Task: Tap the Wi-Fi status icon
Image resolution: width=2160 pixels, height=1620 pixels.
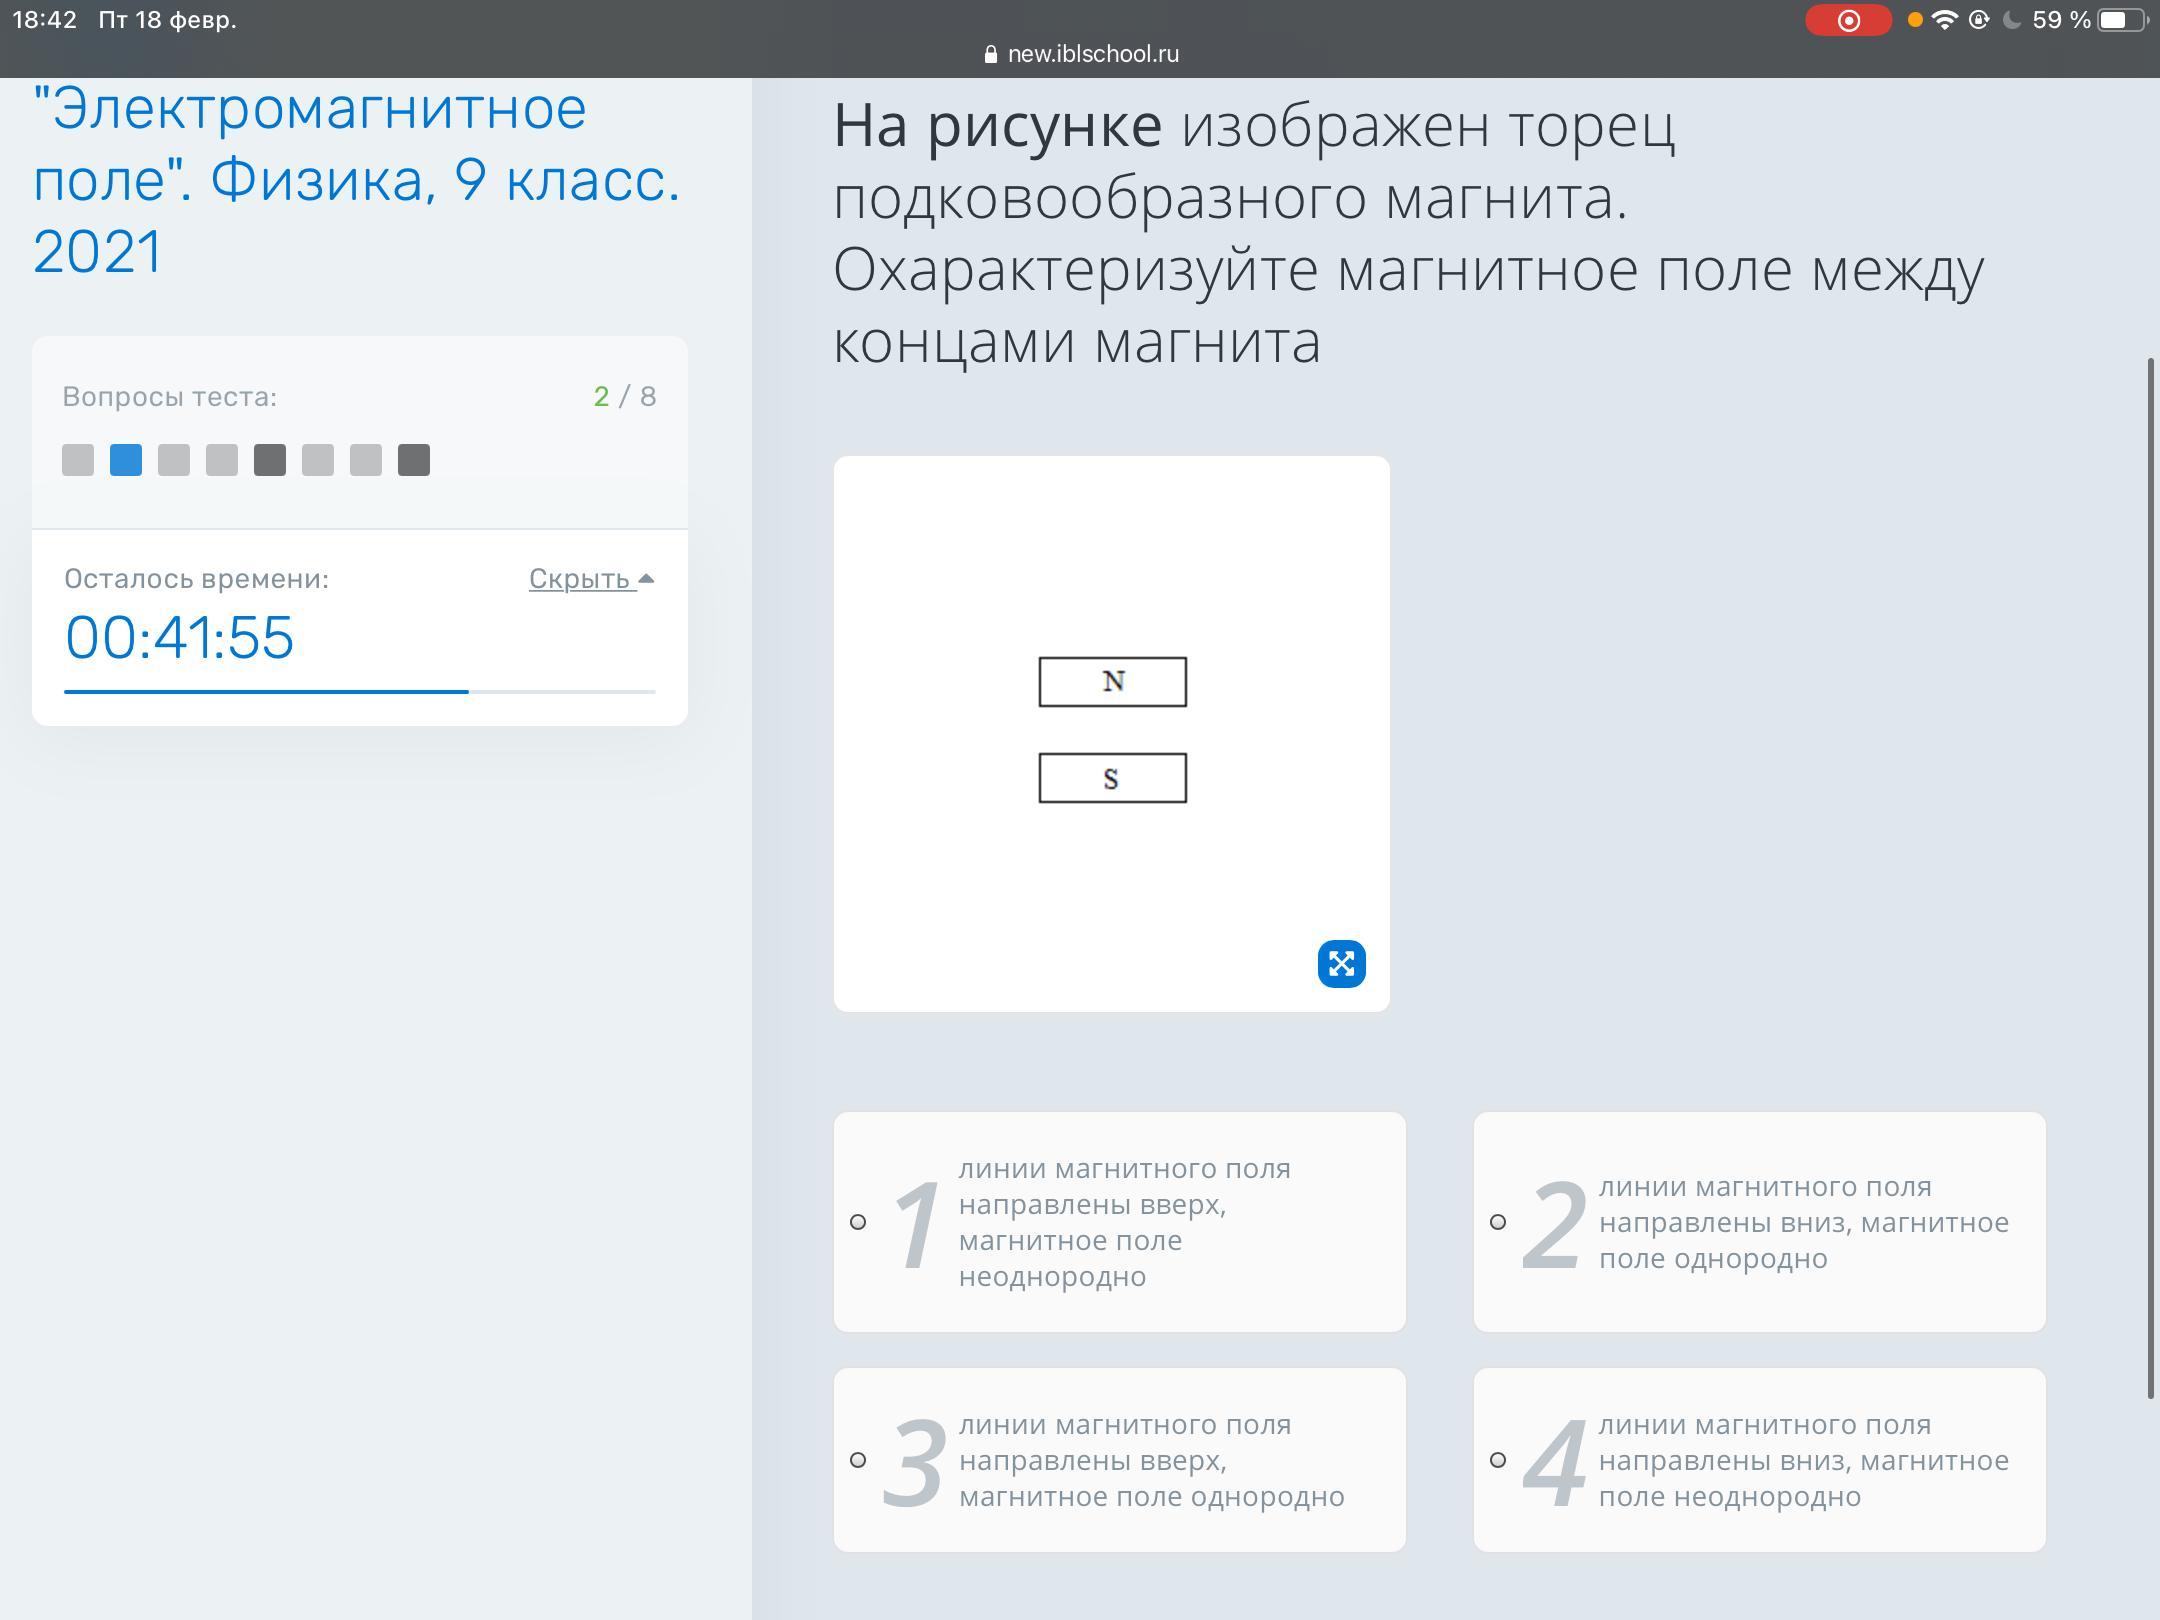Action: 1944,20
